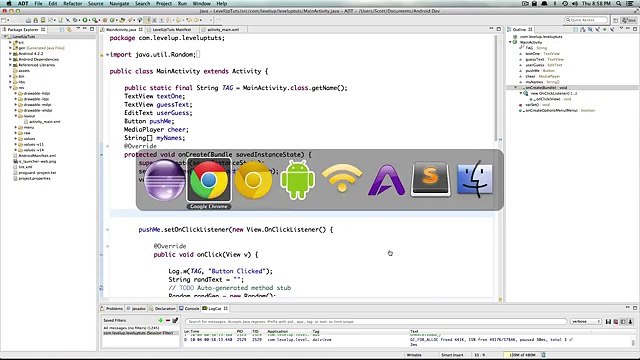Select the Finder icon in app switcher
Screen dimensions: 640x360
coord(475,179)
